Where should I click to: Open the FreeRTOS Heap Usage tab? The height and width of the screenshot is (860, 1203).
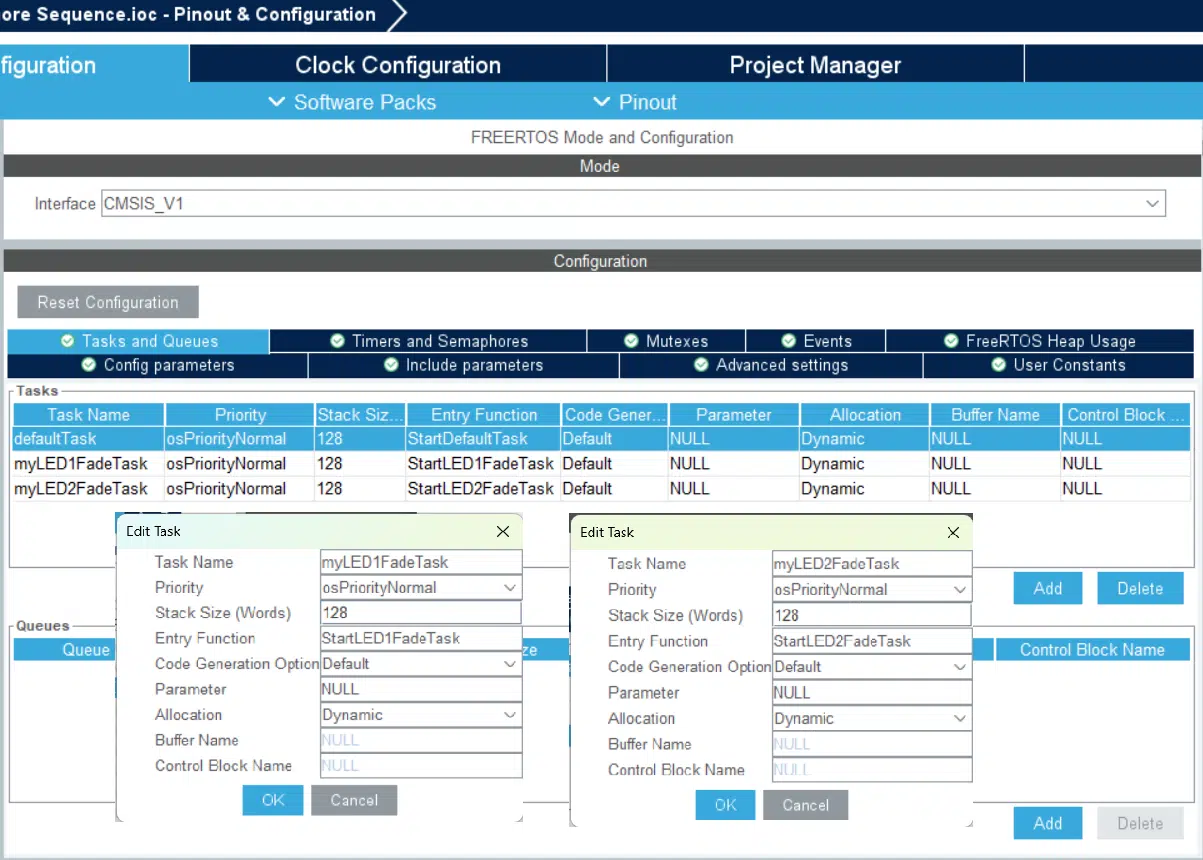[x=1040, y=341]
